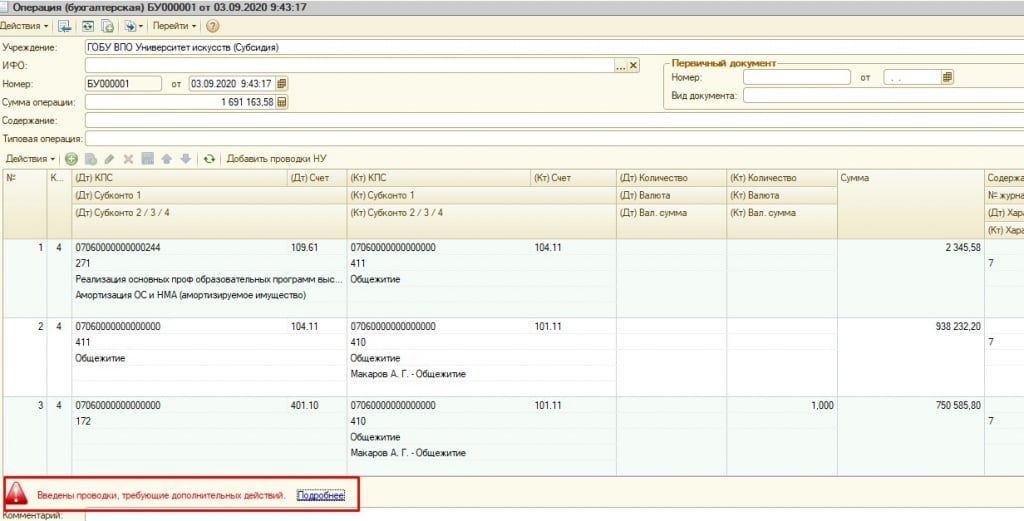Click Добавить проводки НУ button
Viewport: 1024px width, 521px height.
coord(276,159)
